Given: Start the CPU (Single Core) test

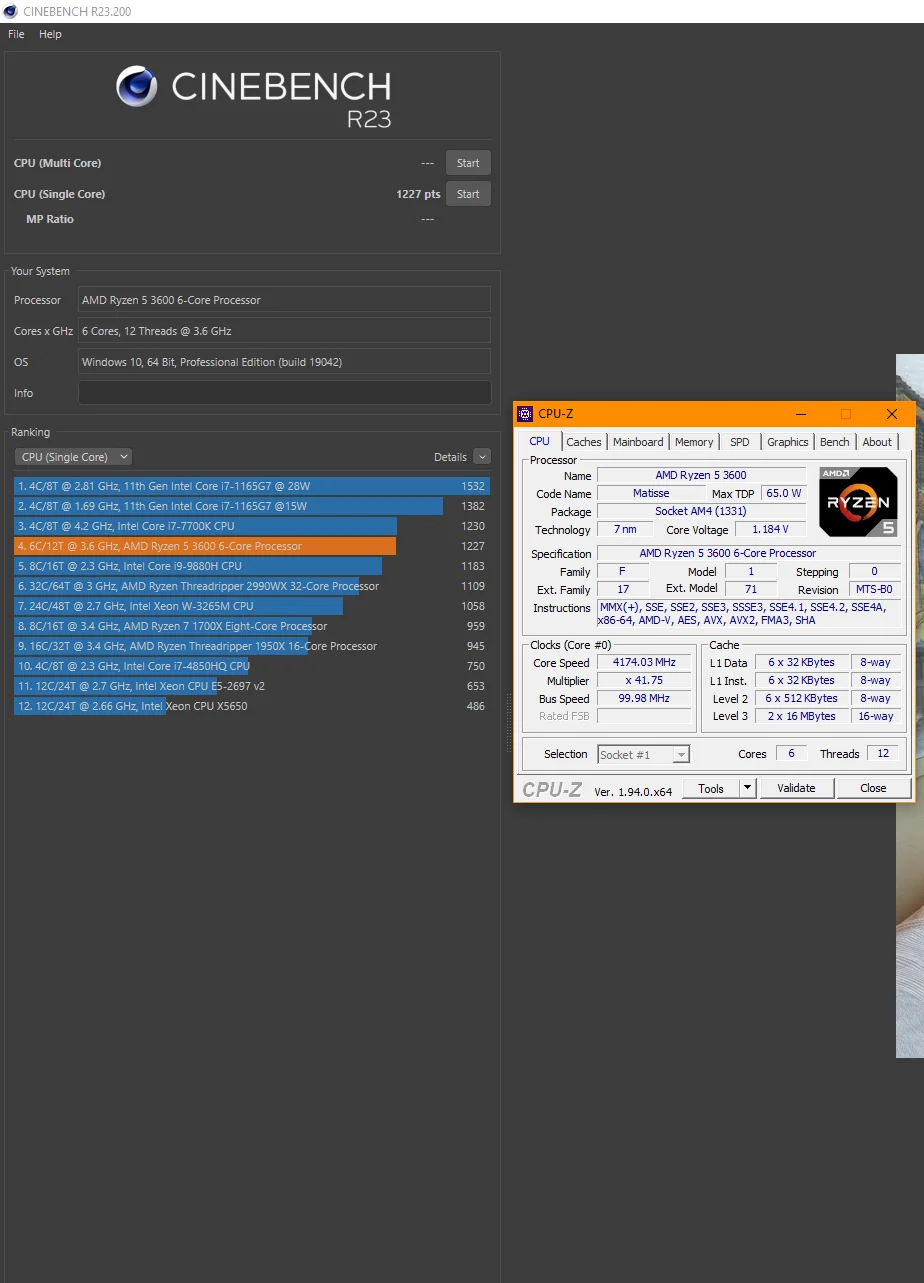Looking at the screenshot, I should point(468,194).
